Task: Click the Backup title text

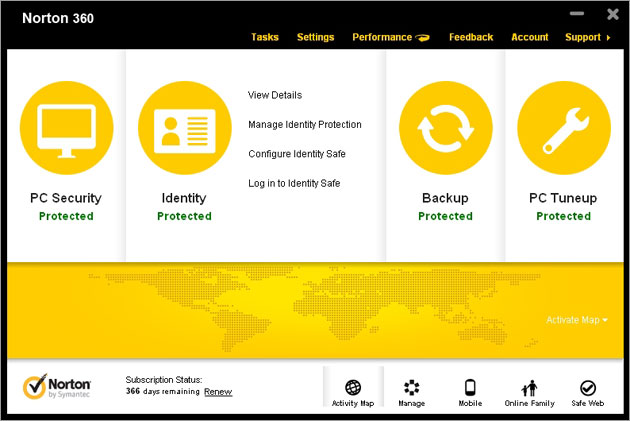Action: [445, 198]
